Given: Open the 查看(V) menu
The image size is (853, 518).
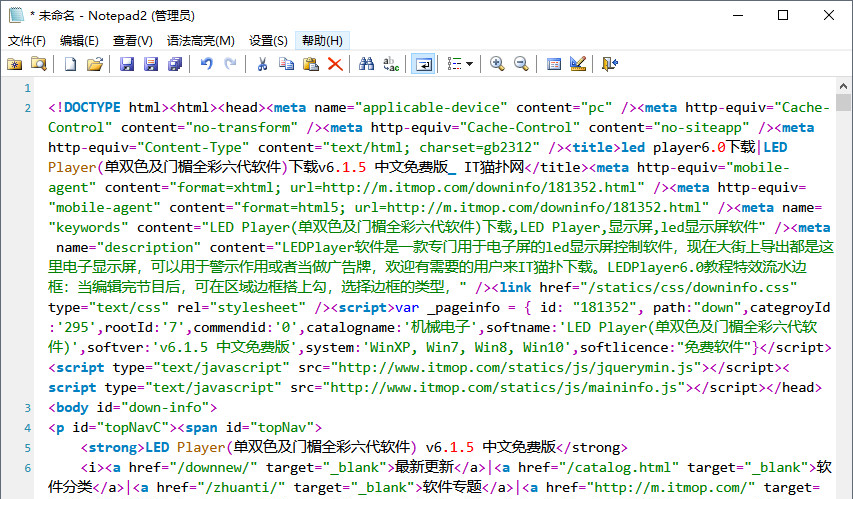Looking at the screenshot, I should coord(133,41).
